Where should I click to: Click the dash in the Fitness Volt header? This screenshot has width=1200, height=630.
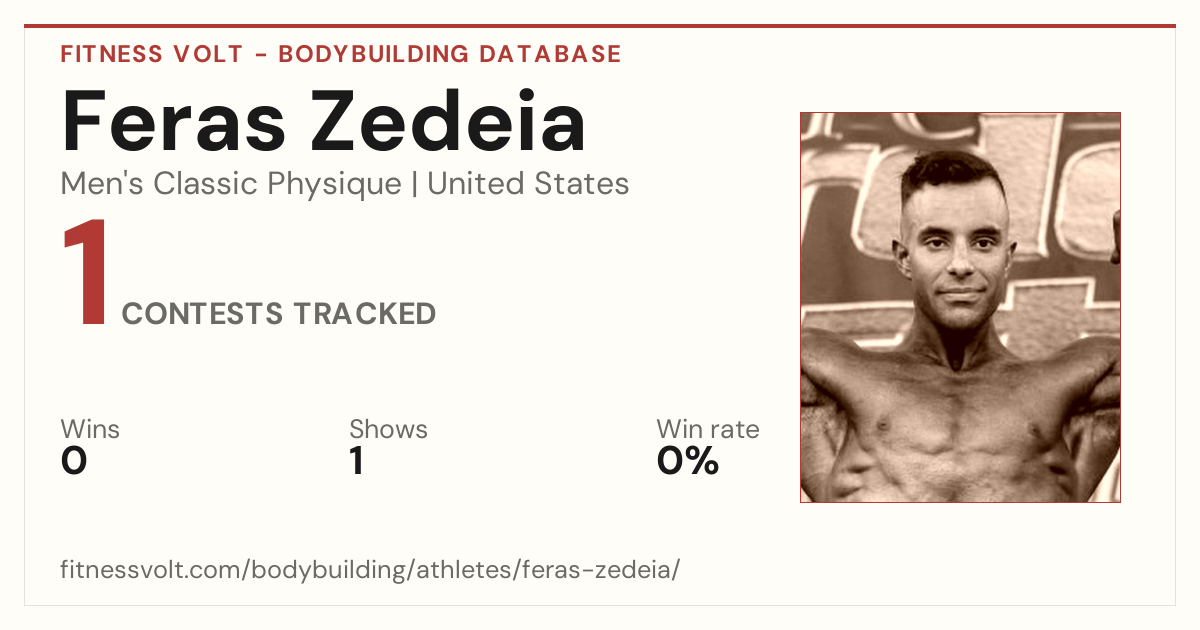[x=261, y=55]
